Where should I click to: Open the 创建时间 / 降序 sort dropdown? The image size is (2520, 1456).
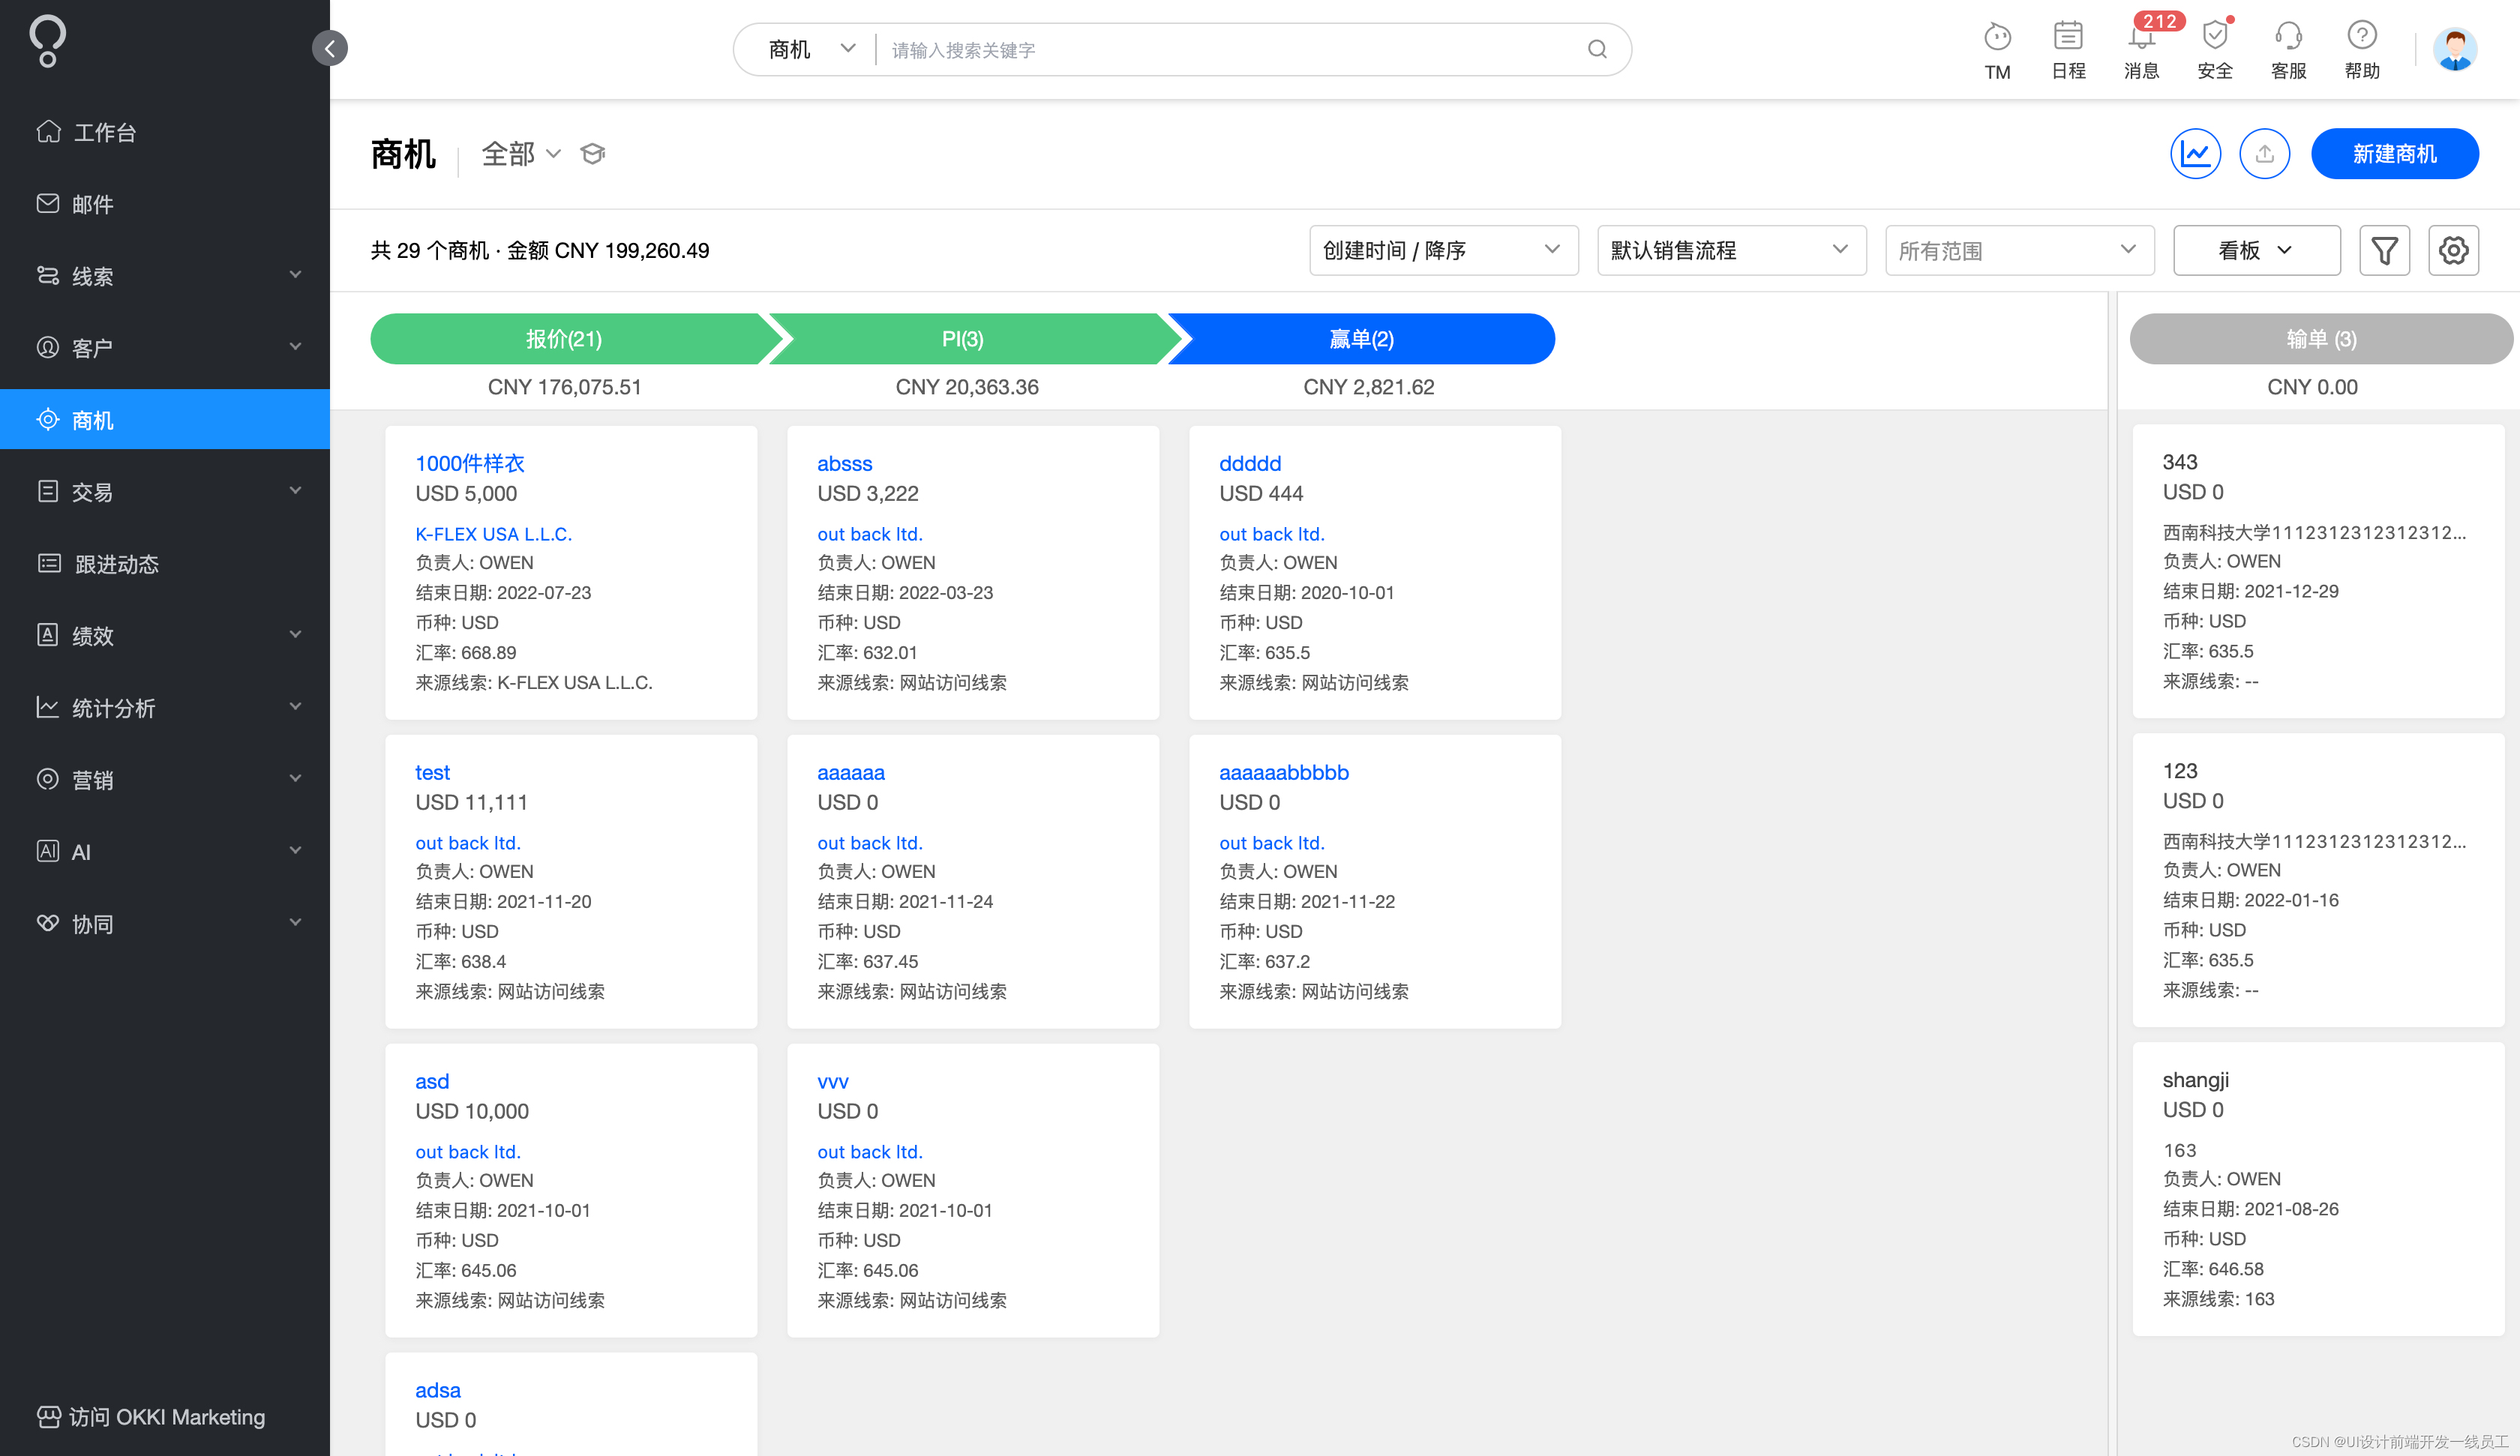[1444, 250]
